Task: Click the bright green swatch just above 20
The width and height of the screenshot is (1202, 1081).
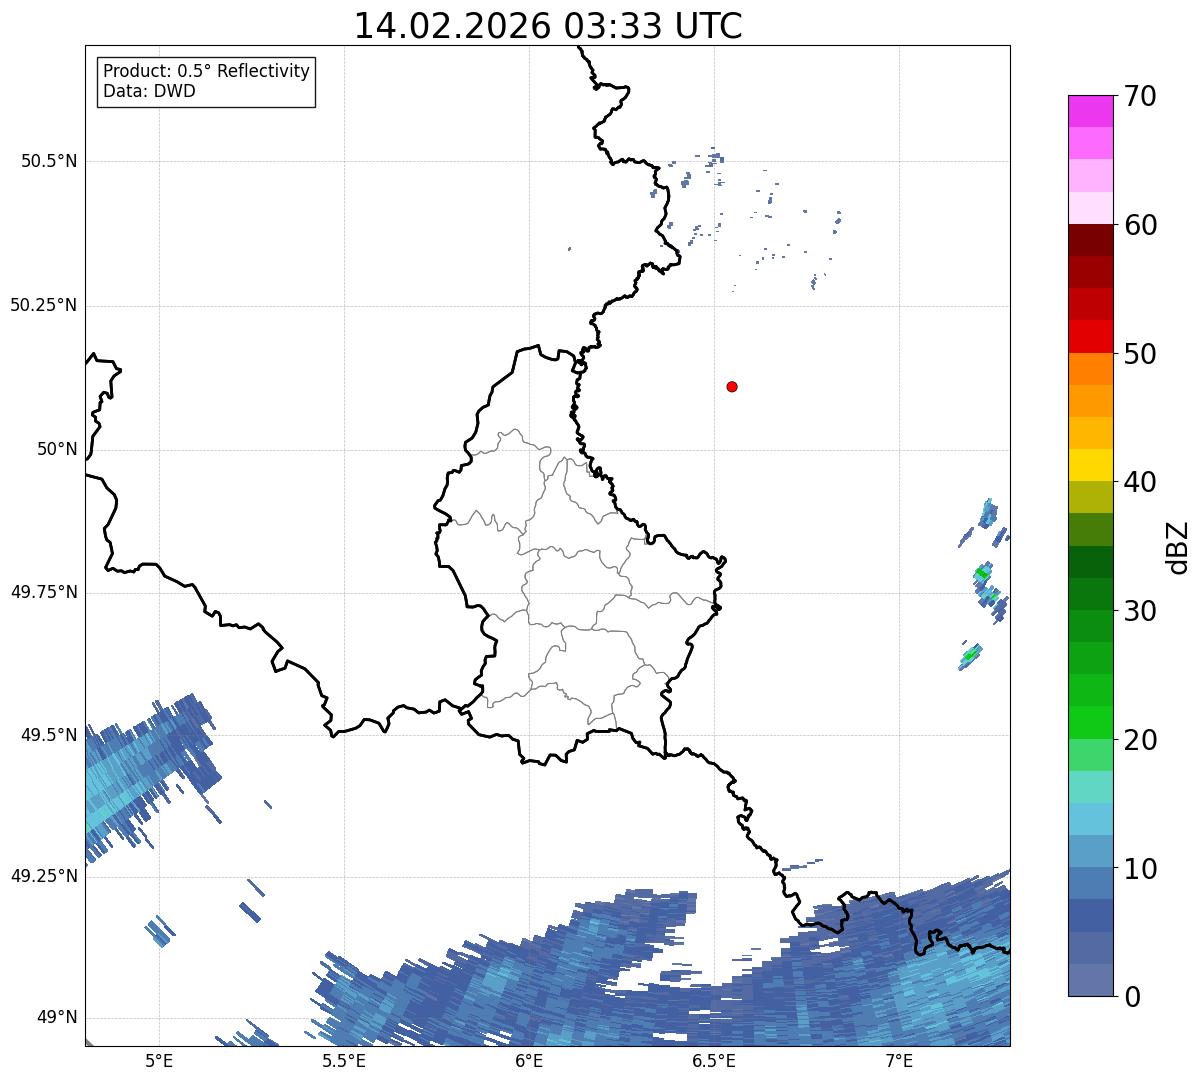Action: point(1090,722)
